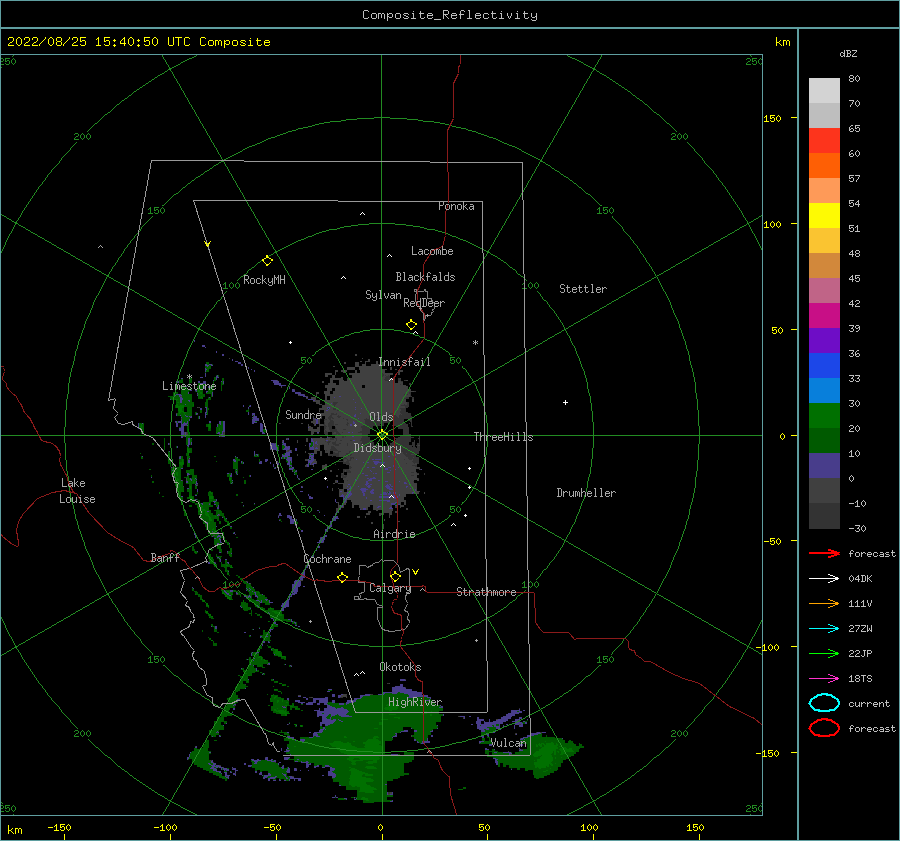The image size is (900, 841).
Task: Click the yellow km unit at bottom-left
Action: coord(14,830)
